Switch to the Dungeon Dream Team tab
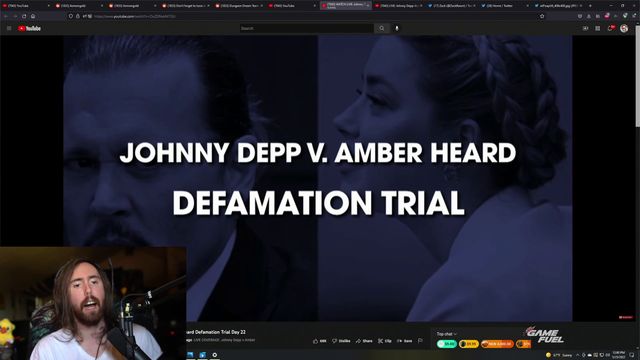This screenshot has height=360, width=640. [x=239, y=6]
